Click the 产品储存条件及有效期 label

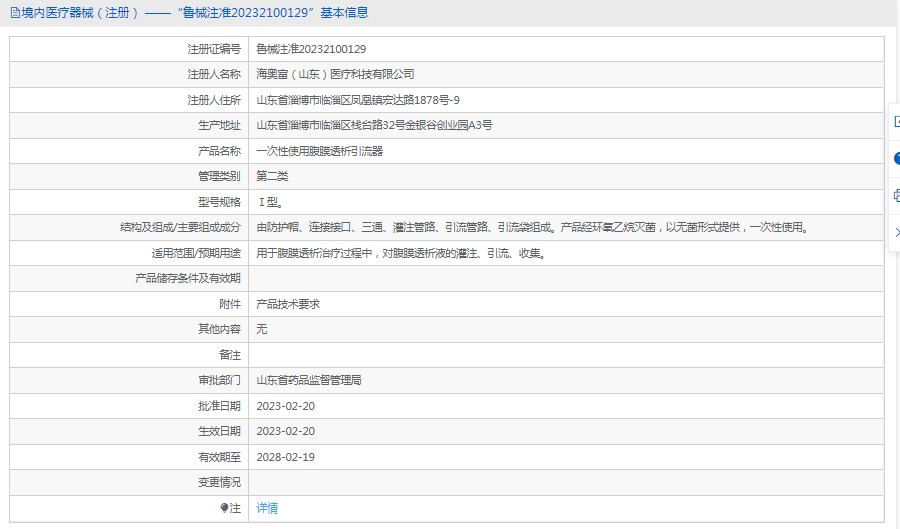(x=188, y=278)
